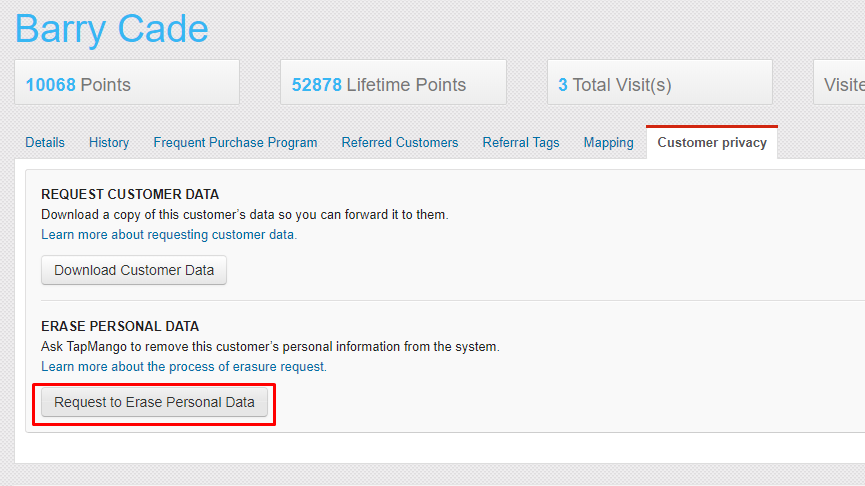
Task: Click the Barry Cade customer name
Action: 111,29
